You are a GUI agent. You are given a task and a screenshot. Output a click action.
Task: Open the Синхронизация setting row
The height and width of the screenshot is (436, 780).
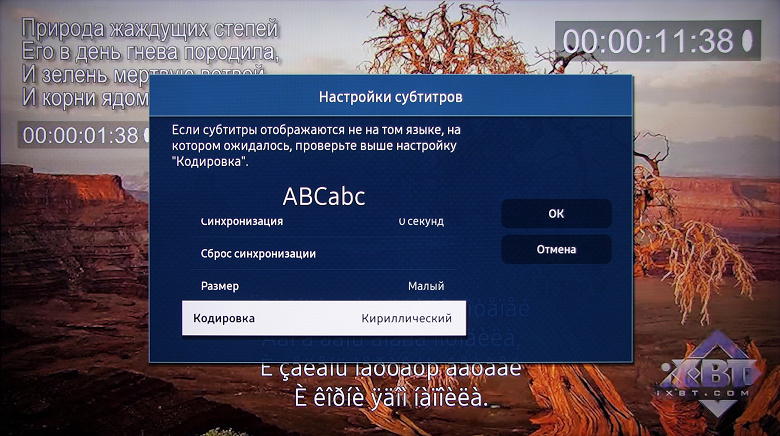[x=324, y=222]
